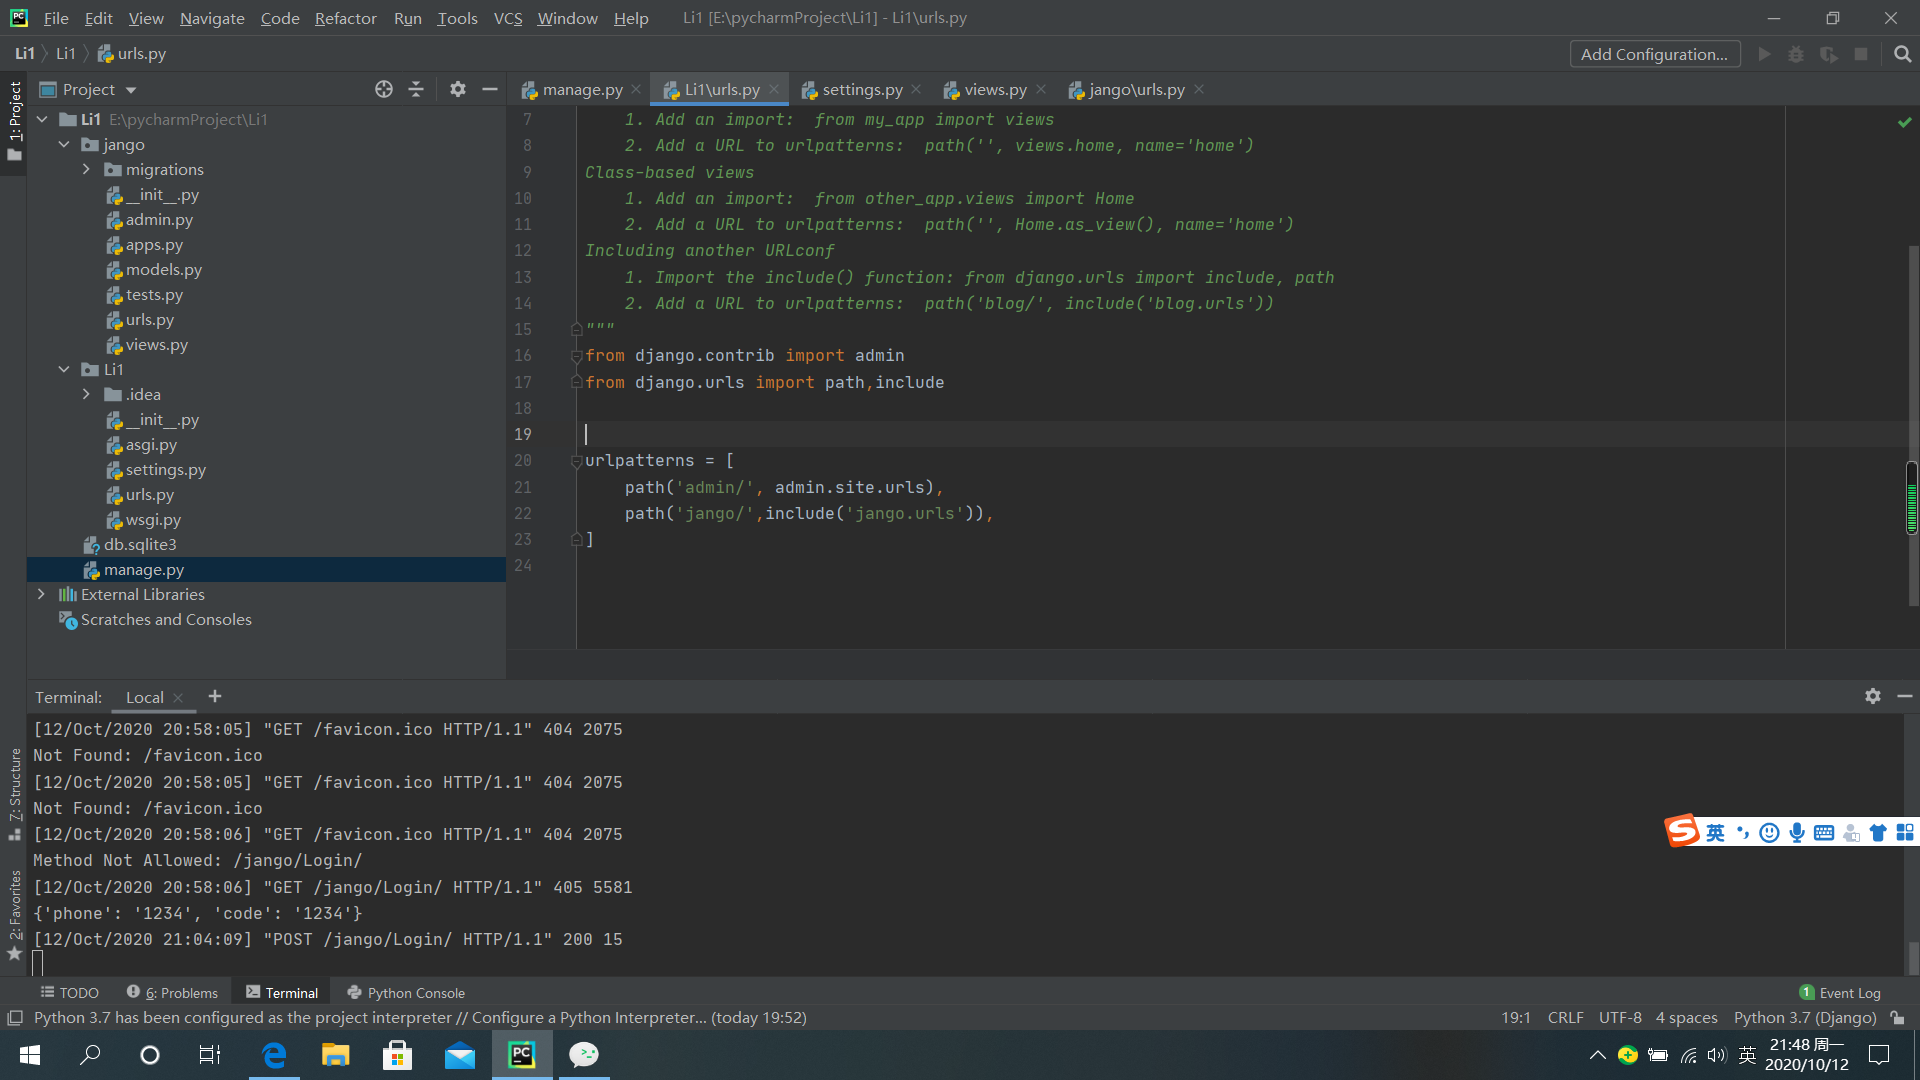Expand the migrations folder
The height and width of the screenshot is (1080, 1920).
pyautogui.click(x=86, y=169)
